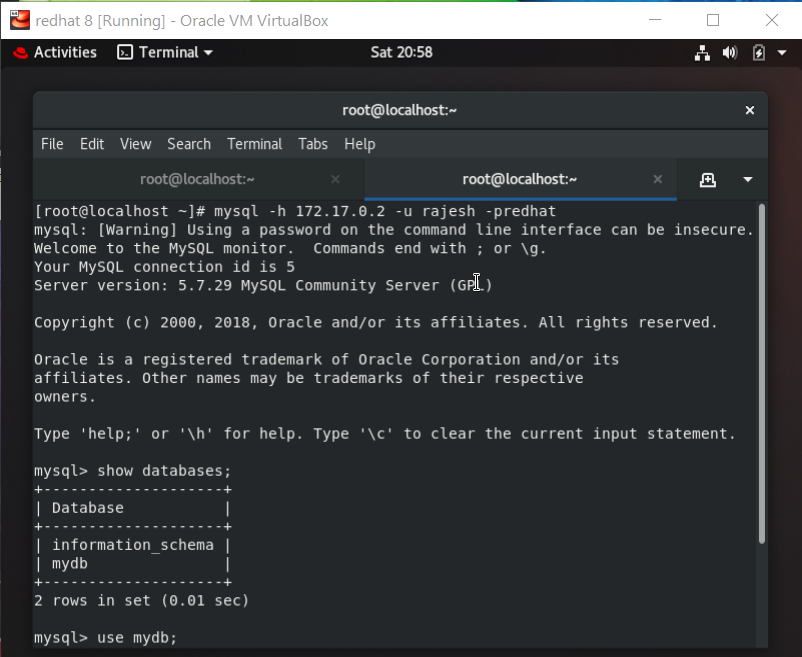This screenshot has height=657, width=802.
Task: Open the Tabs menu
Action: tap(313, 144)
